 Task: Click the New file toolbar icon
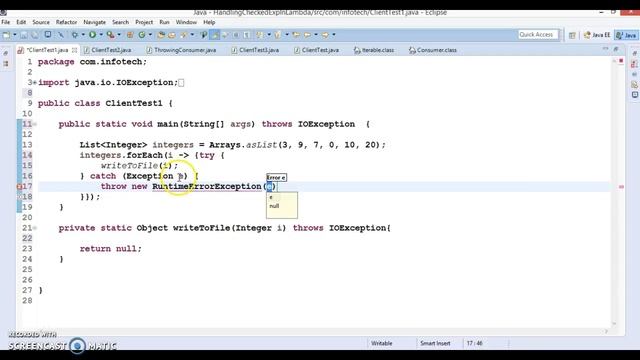[x=6, y=35]
